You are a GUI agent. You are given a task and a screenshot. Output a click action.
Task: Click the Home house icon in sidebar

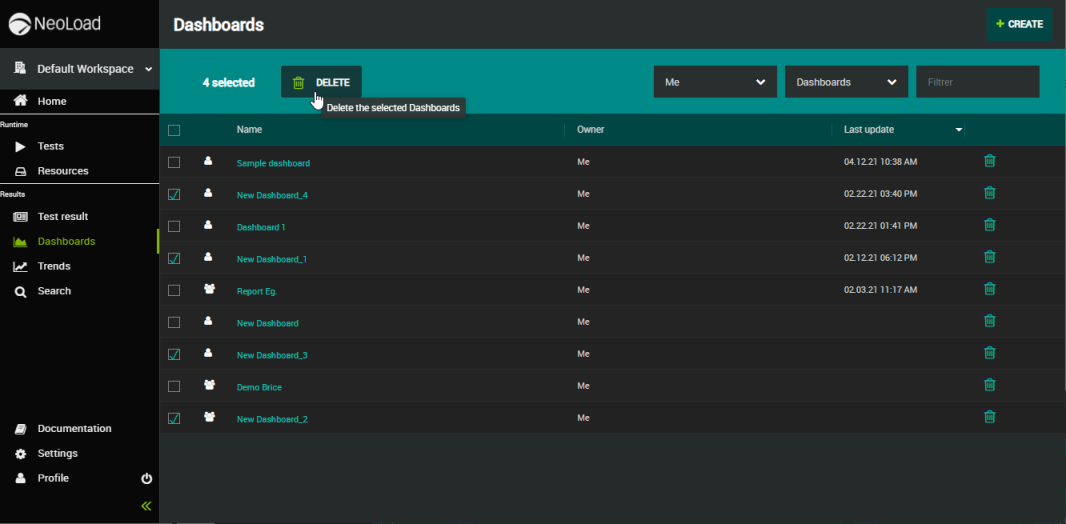tap(20, 101)
